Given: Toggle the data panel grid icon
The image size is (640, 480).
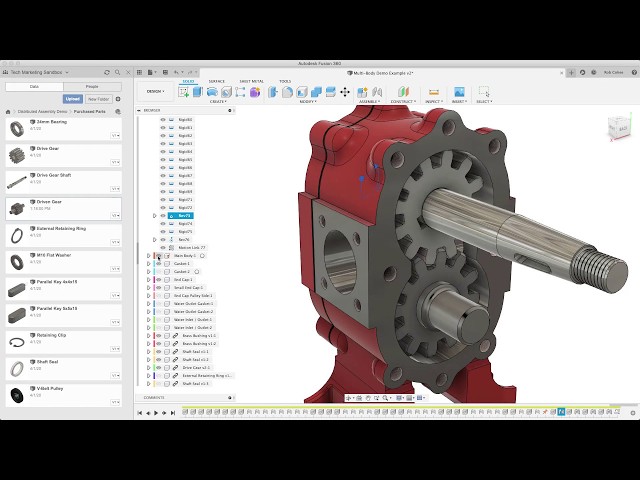Looking at the screenshot, I should [140, 72].
